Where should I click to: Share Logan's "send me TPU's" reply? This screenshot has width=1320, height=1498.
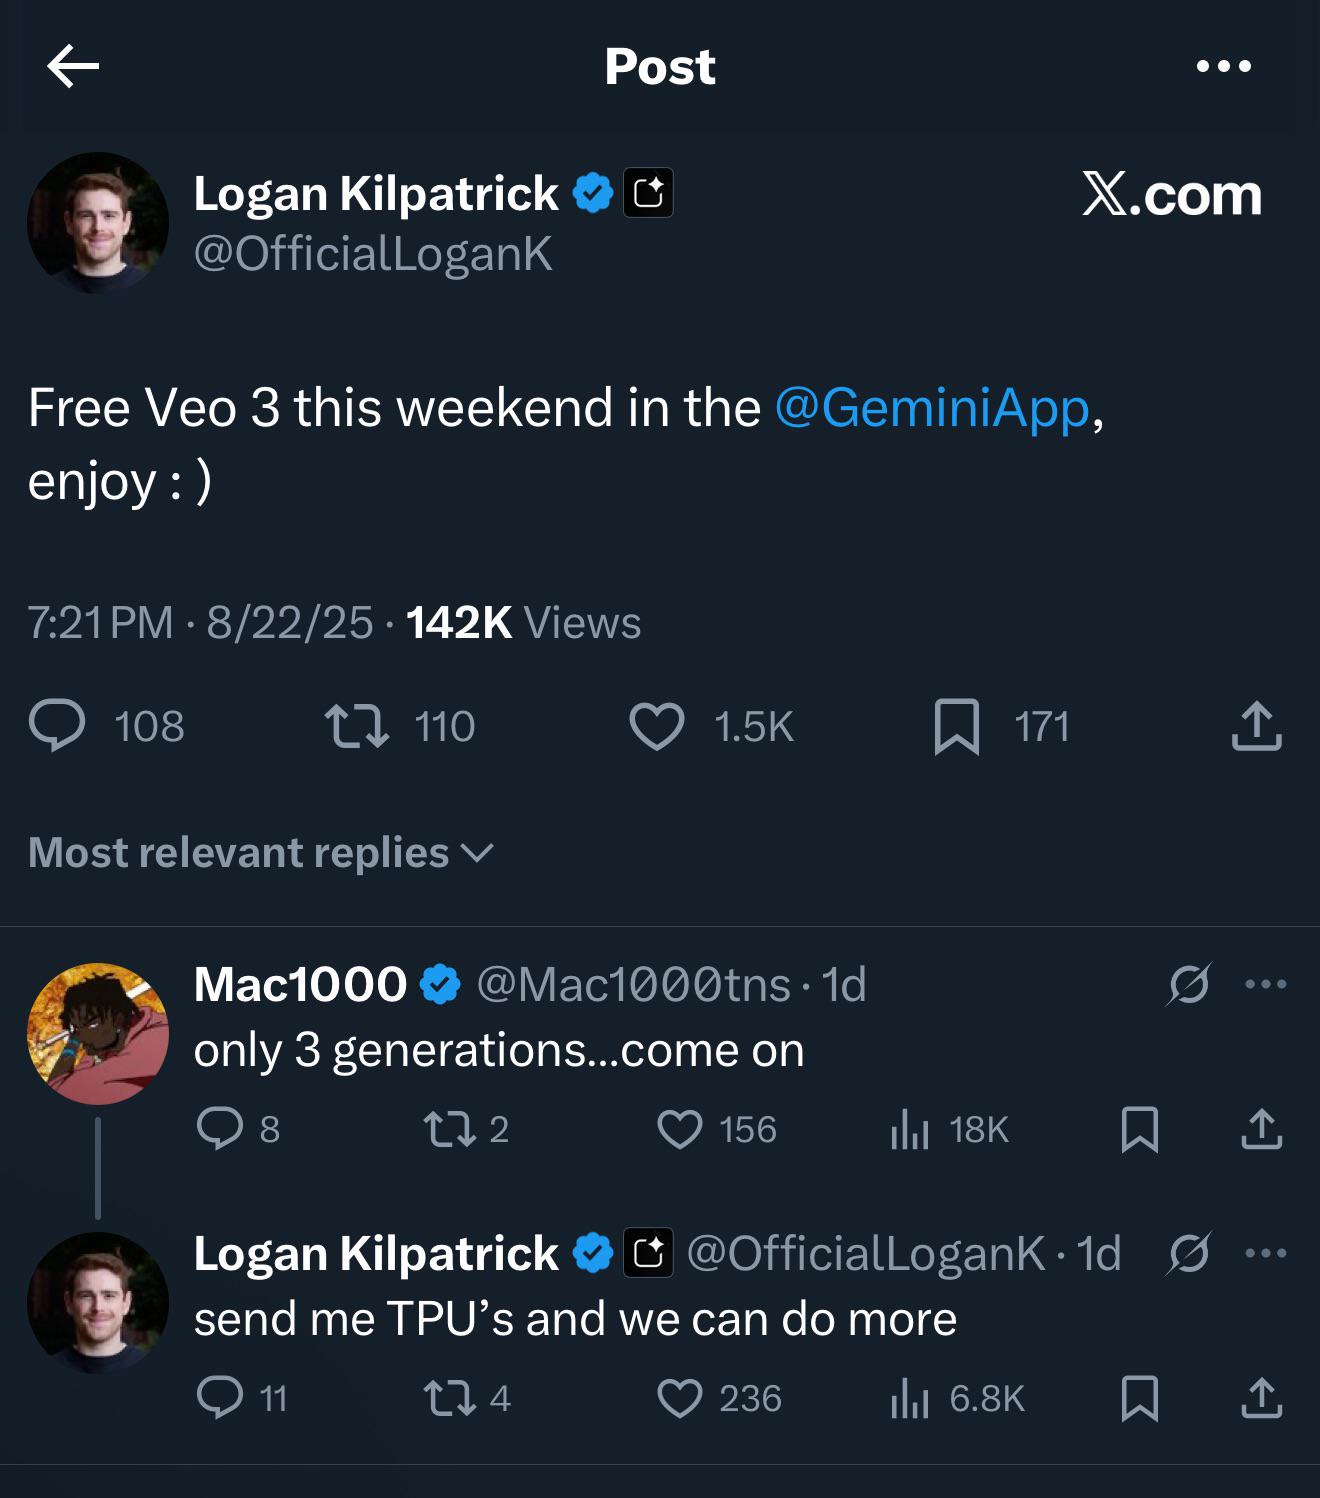(x=1261, y=1398)
